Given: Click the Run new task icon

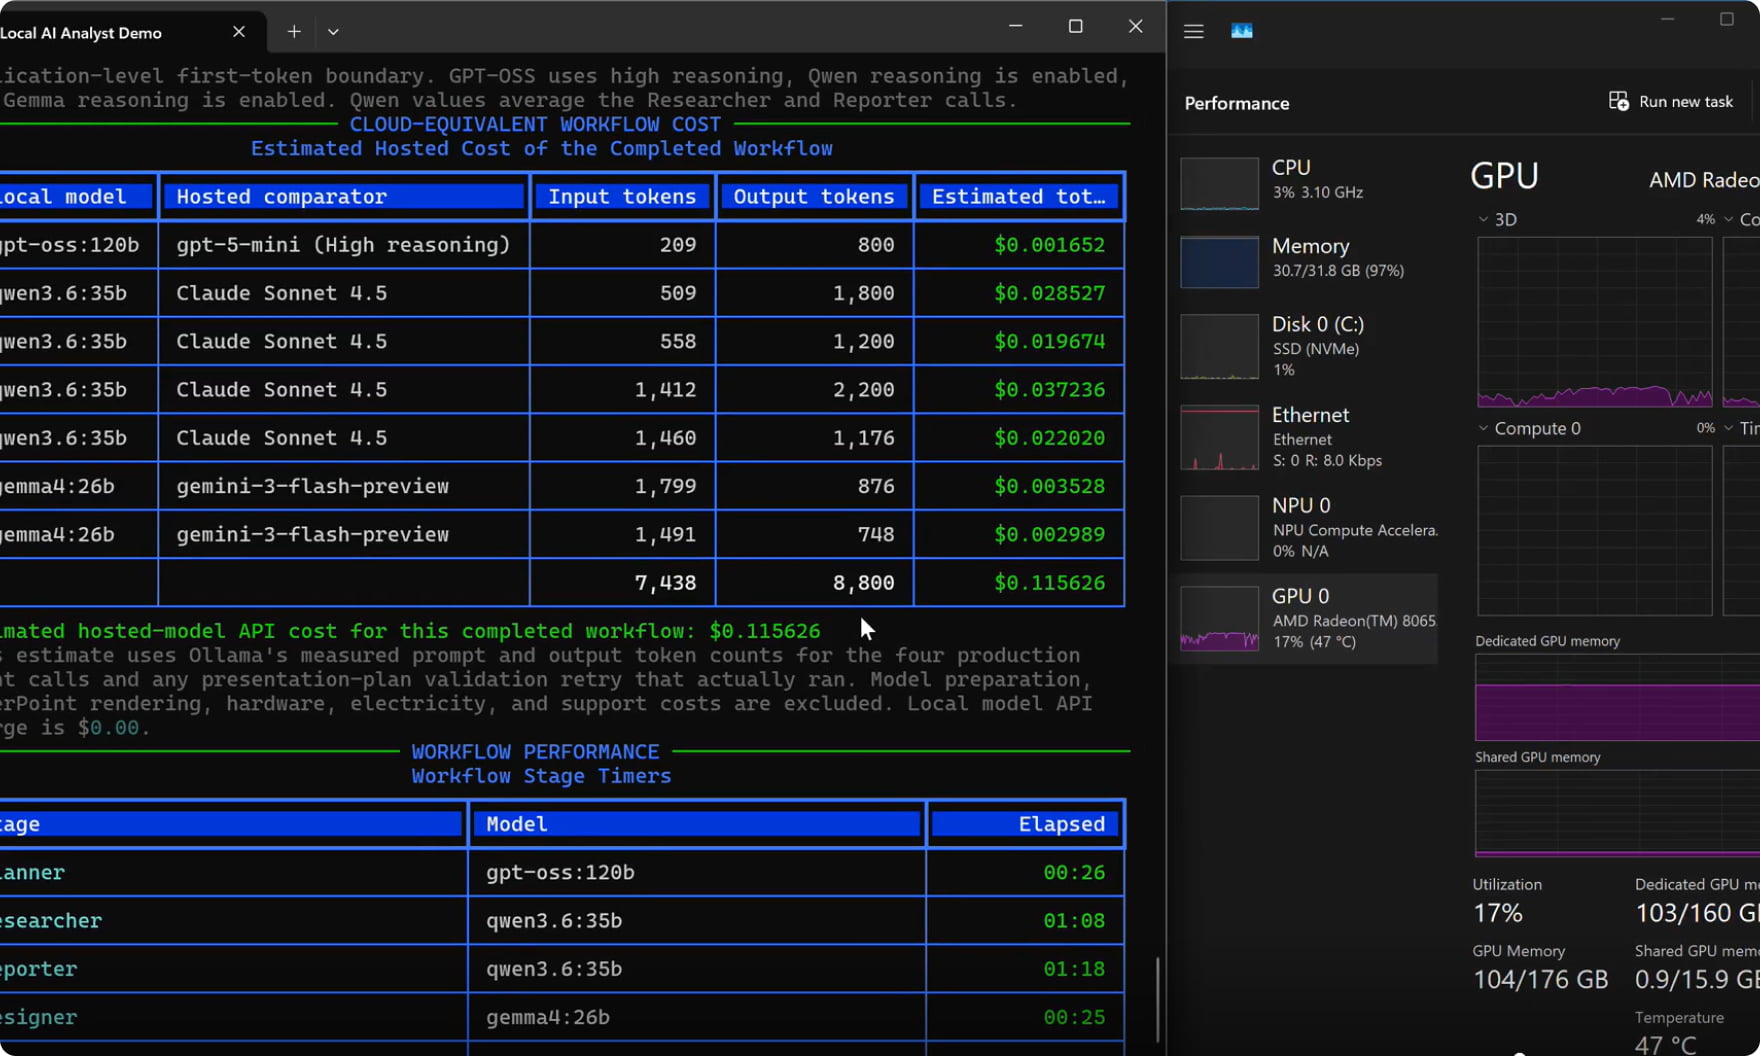Looking at the screenshot, I should coord(1618,101).
